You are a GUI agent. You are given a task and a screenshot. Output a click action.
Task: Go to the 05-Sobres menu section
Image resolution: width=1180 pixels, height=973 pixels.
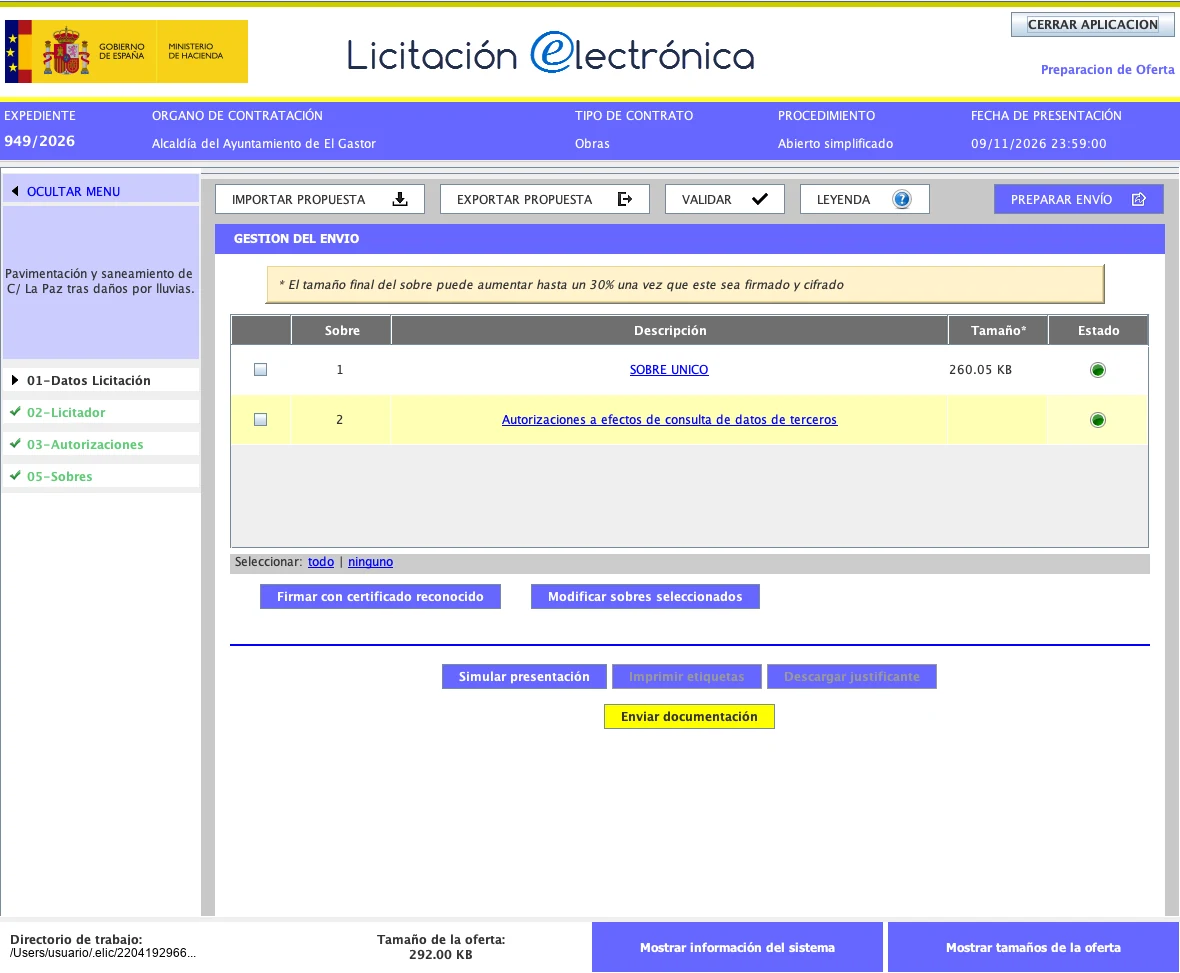[x=101, y=476]
